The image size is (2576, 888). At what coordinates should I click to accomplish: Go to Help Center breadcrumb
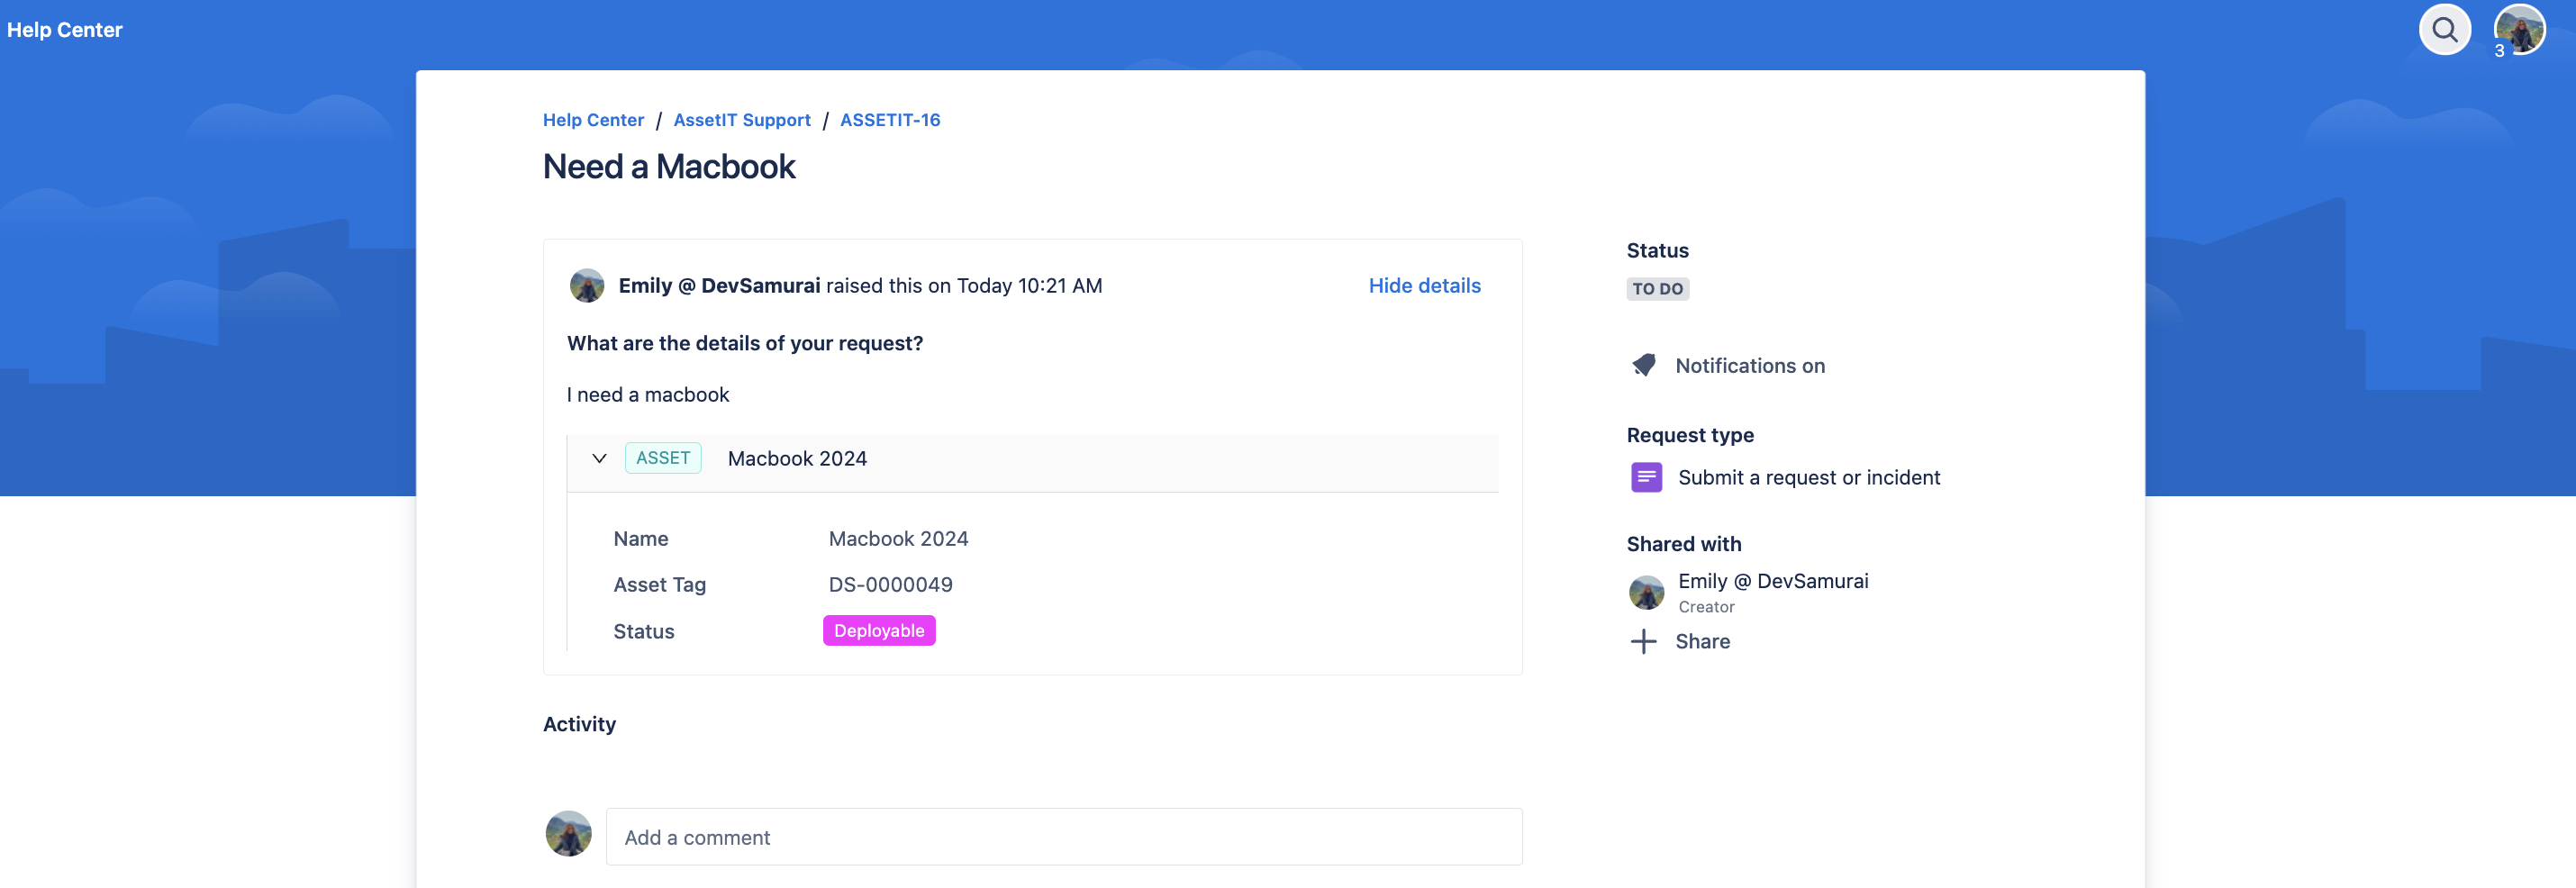593,120
